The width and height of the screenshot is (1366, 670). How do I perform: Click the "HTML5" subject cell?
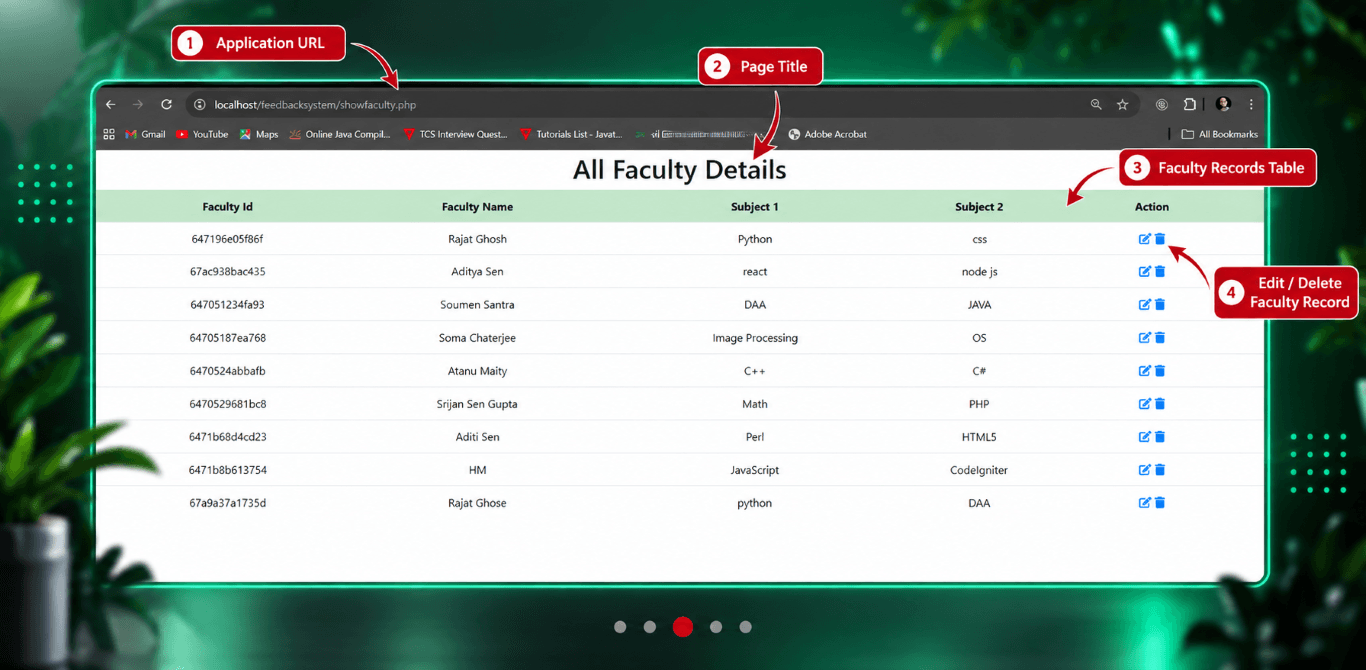point(979,437)
